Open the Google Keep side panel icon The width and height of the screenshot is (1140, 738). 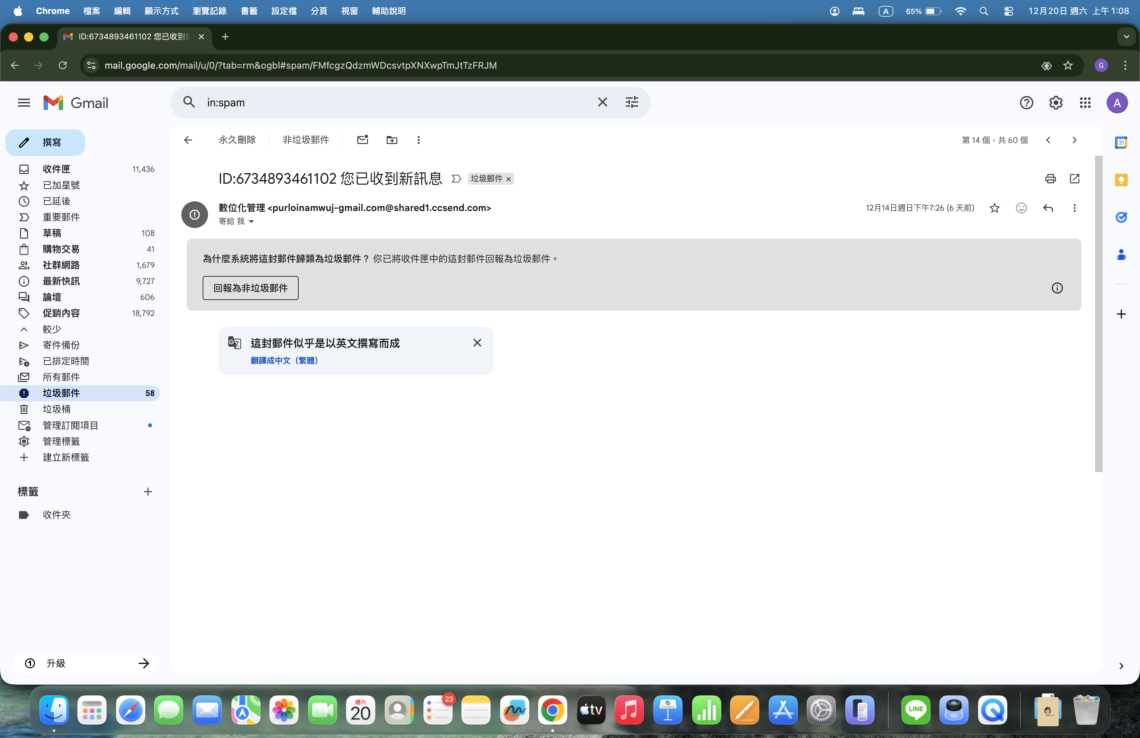(1121, 180)
